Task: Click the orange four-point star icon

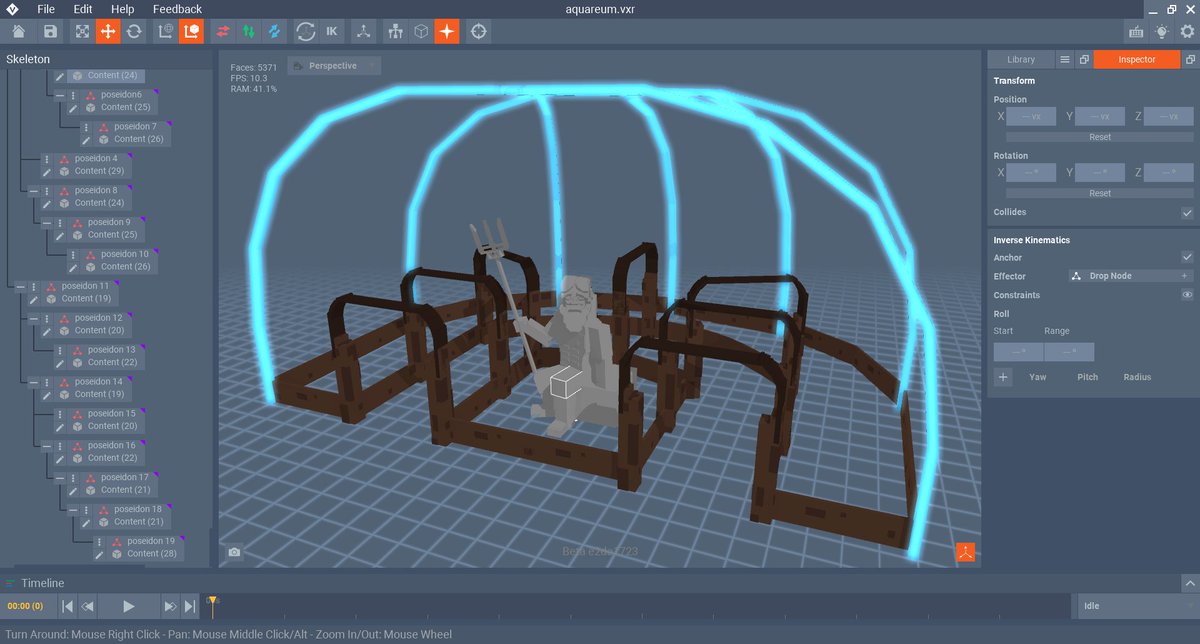Action: click(447, 32)
